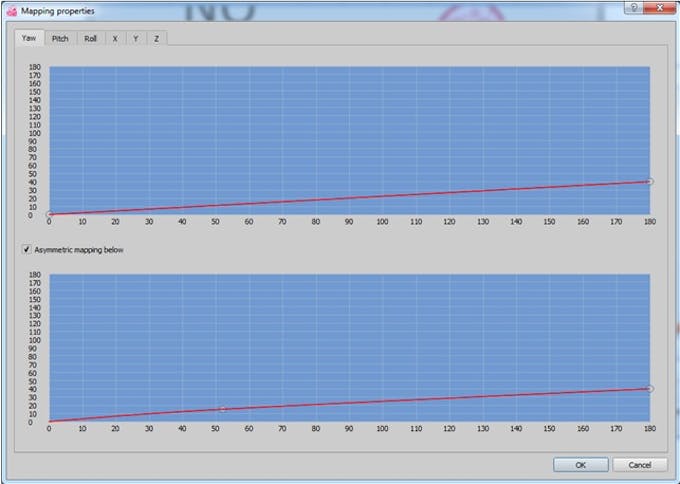Screen dimensions: 680x484
Task: Select the Y axis tab
Action: pyautogui.click(x=136, y=39)
